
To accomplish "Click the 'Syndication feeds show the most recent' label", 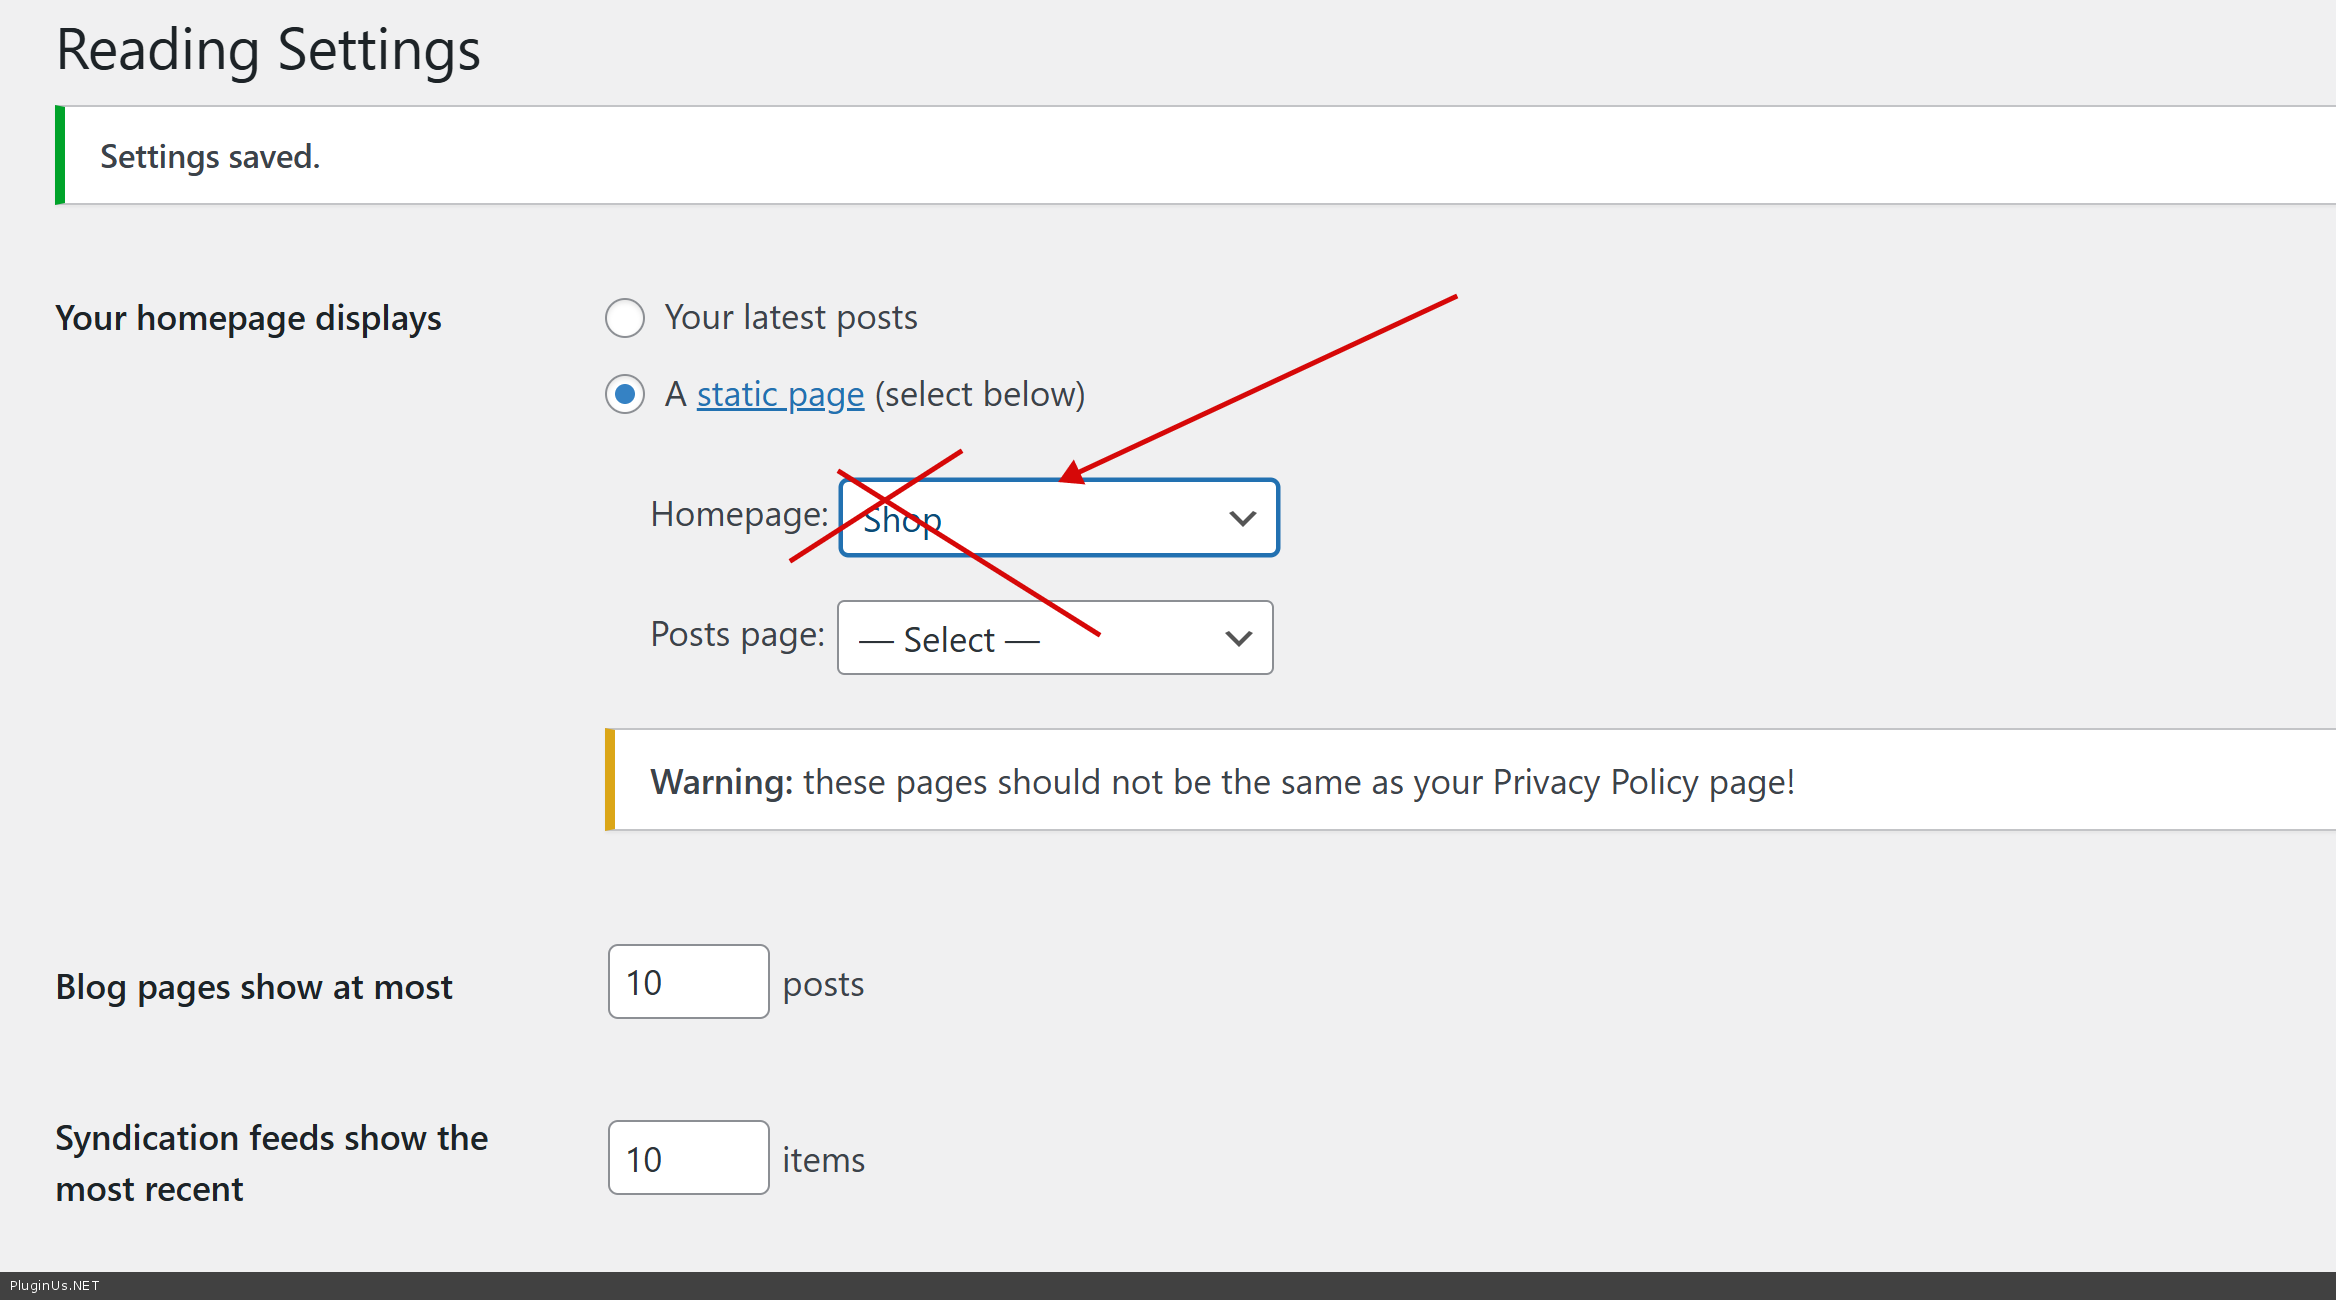I will 270,1162.
